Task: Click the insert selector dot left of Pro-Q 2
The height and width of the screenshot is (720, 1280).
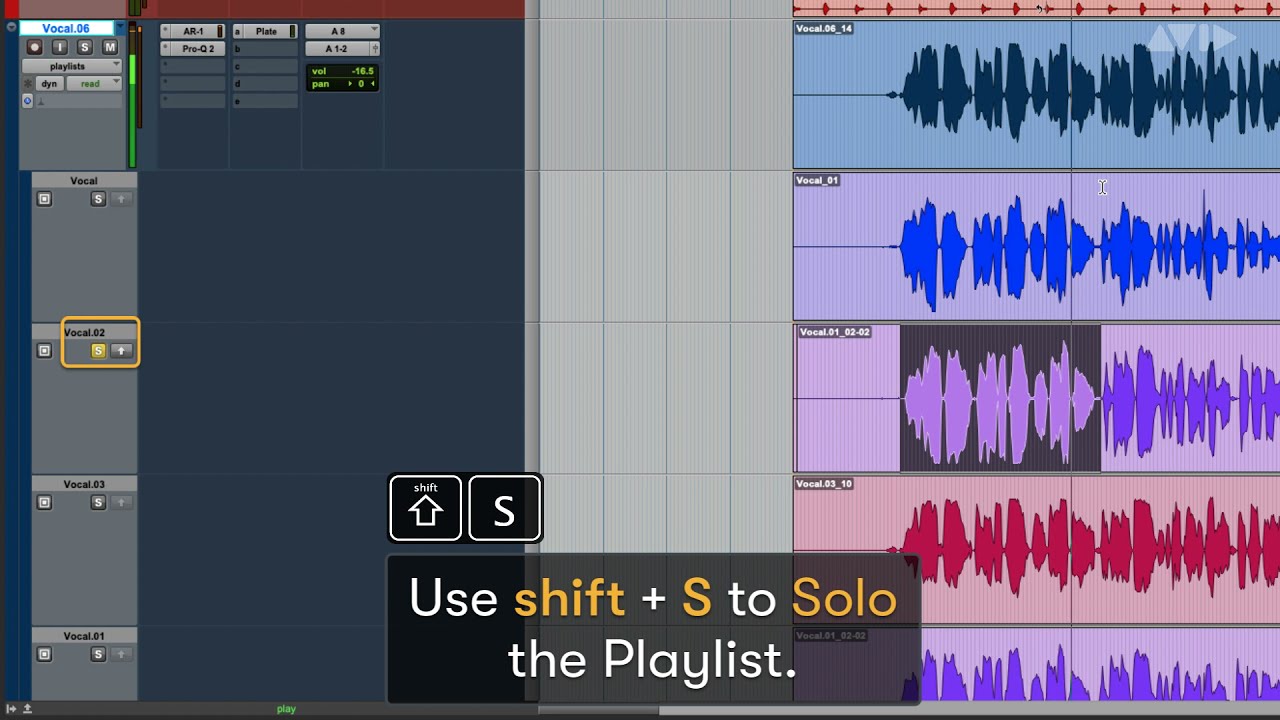Action: point(165,49)
